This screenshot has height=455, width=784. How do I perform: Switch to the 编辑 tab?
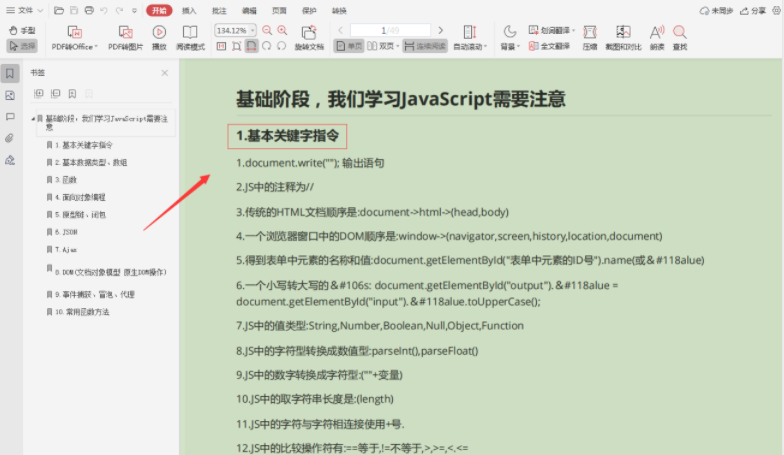[249, 10]
